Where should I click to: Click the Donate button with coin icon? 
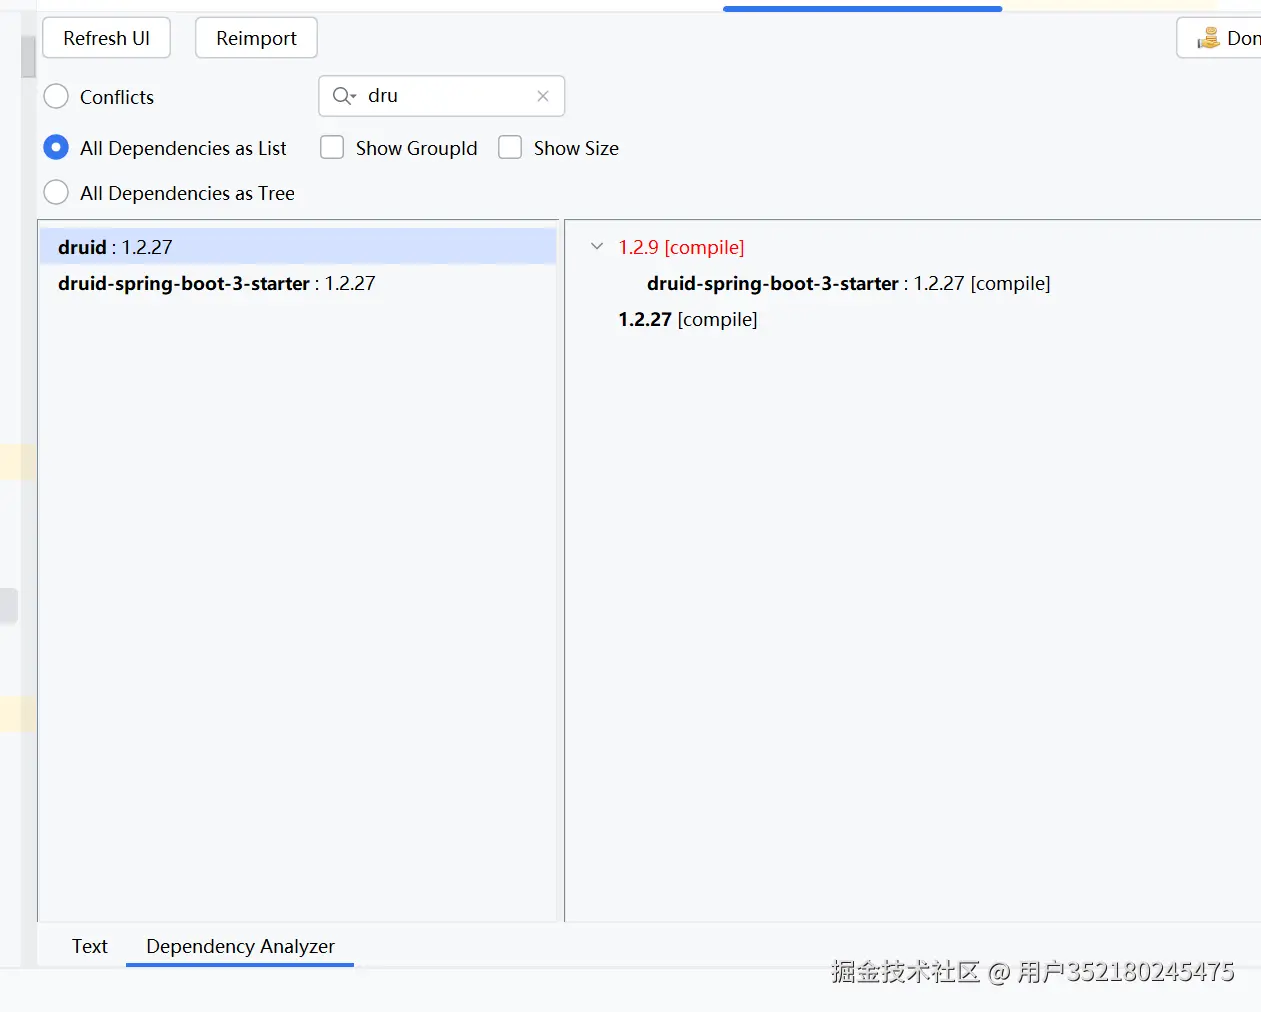1220,38
